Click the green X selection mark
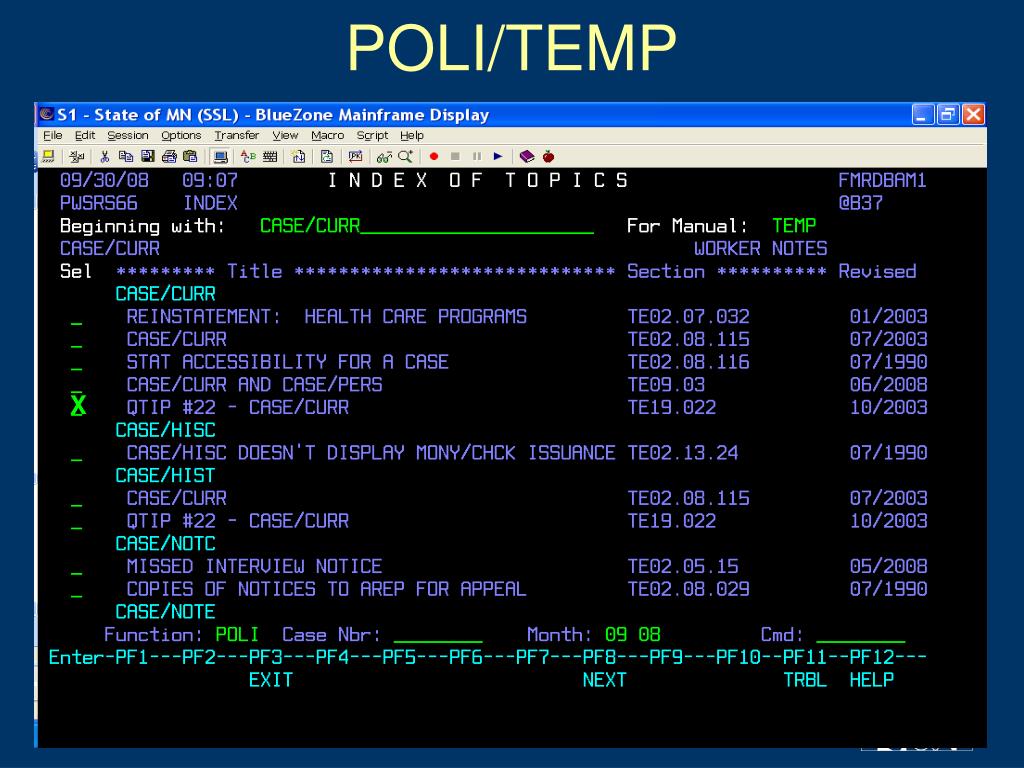 coord(78,406)
